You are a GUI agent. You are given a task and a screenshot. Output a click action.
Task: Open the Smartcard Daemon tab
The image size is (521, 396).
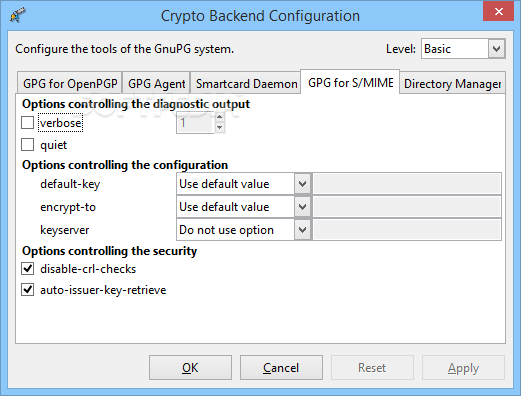click(x=246, y=83)
